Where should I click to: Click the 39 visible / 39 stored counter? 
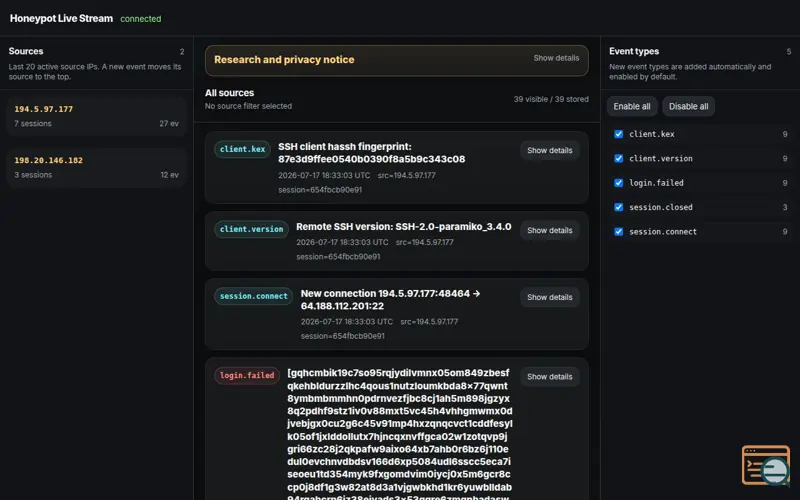[x=551, y=99]
